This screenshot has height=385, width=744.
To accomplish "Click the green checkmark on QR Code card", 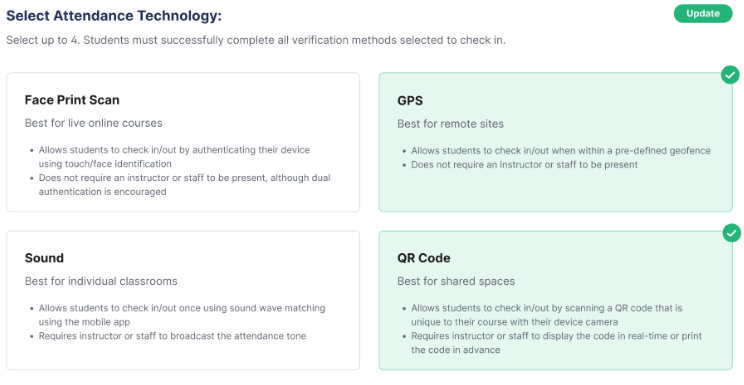I will [x=732, y=233].
